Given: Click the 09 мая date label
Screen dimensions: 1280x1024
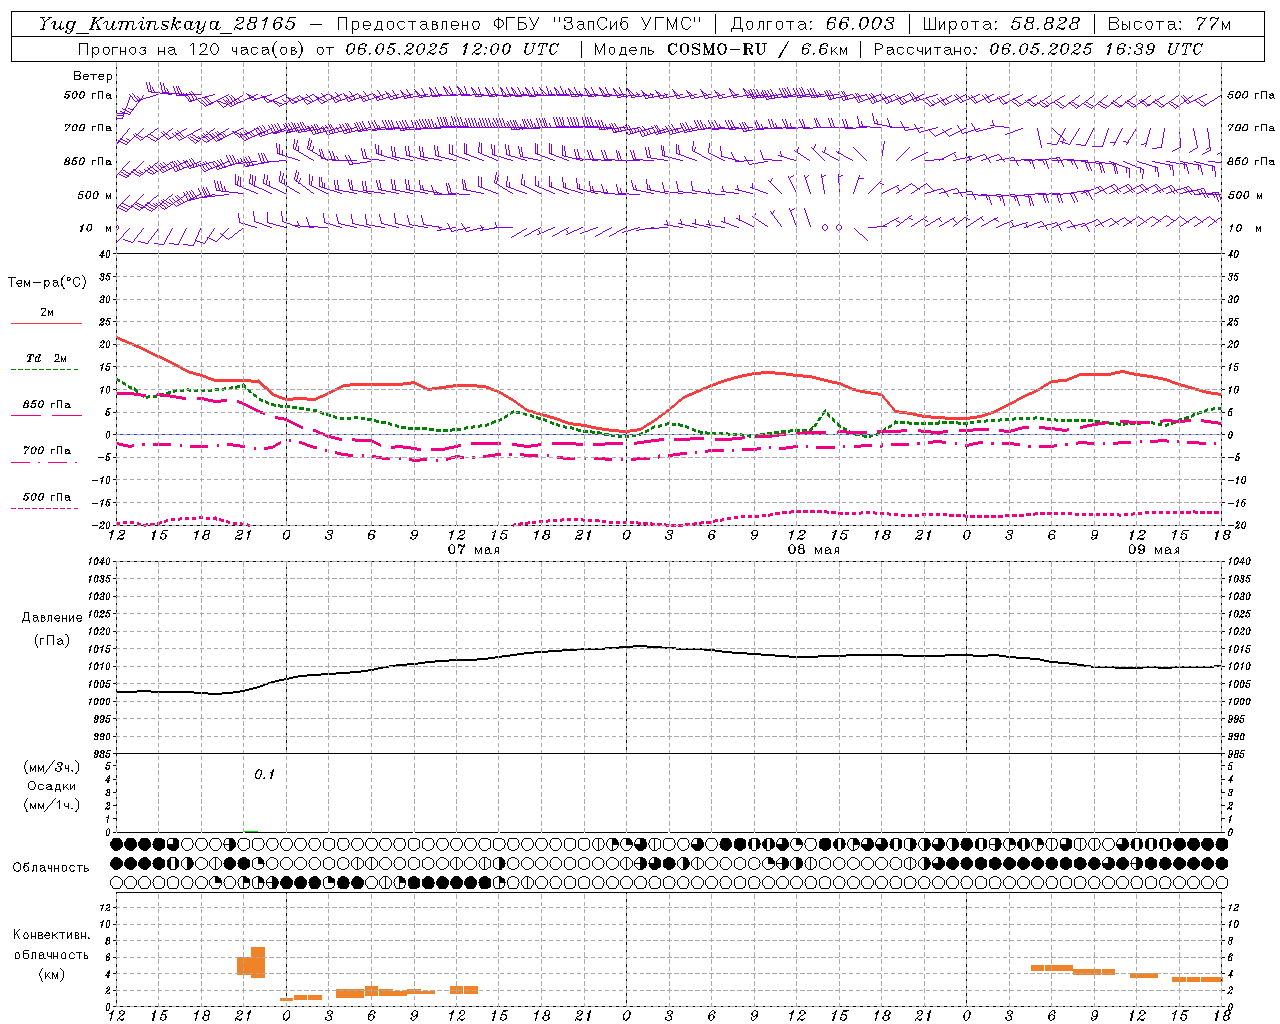Looking at the screenshot, I should 1153,550.
